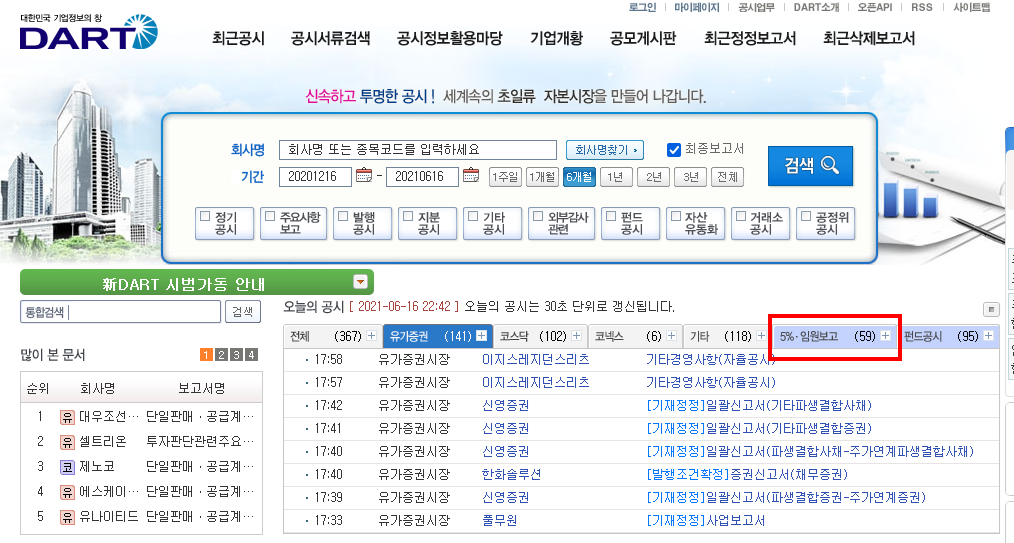
Task: Open end date calendar picker
Action: click(471, 175)
